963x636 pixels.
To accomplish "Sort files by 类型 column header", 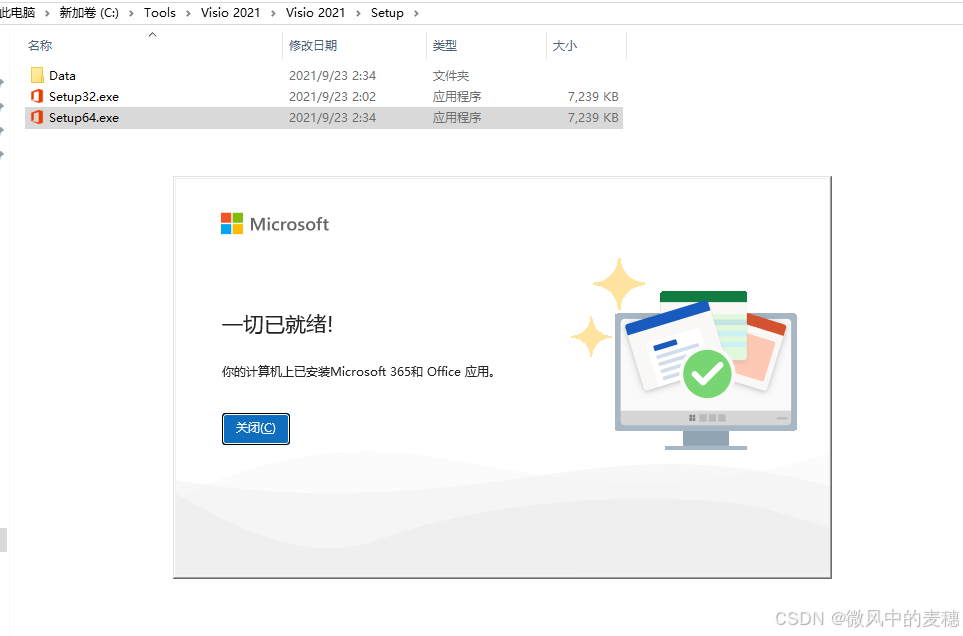I will tap(445, 45).
